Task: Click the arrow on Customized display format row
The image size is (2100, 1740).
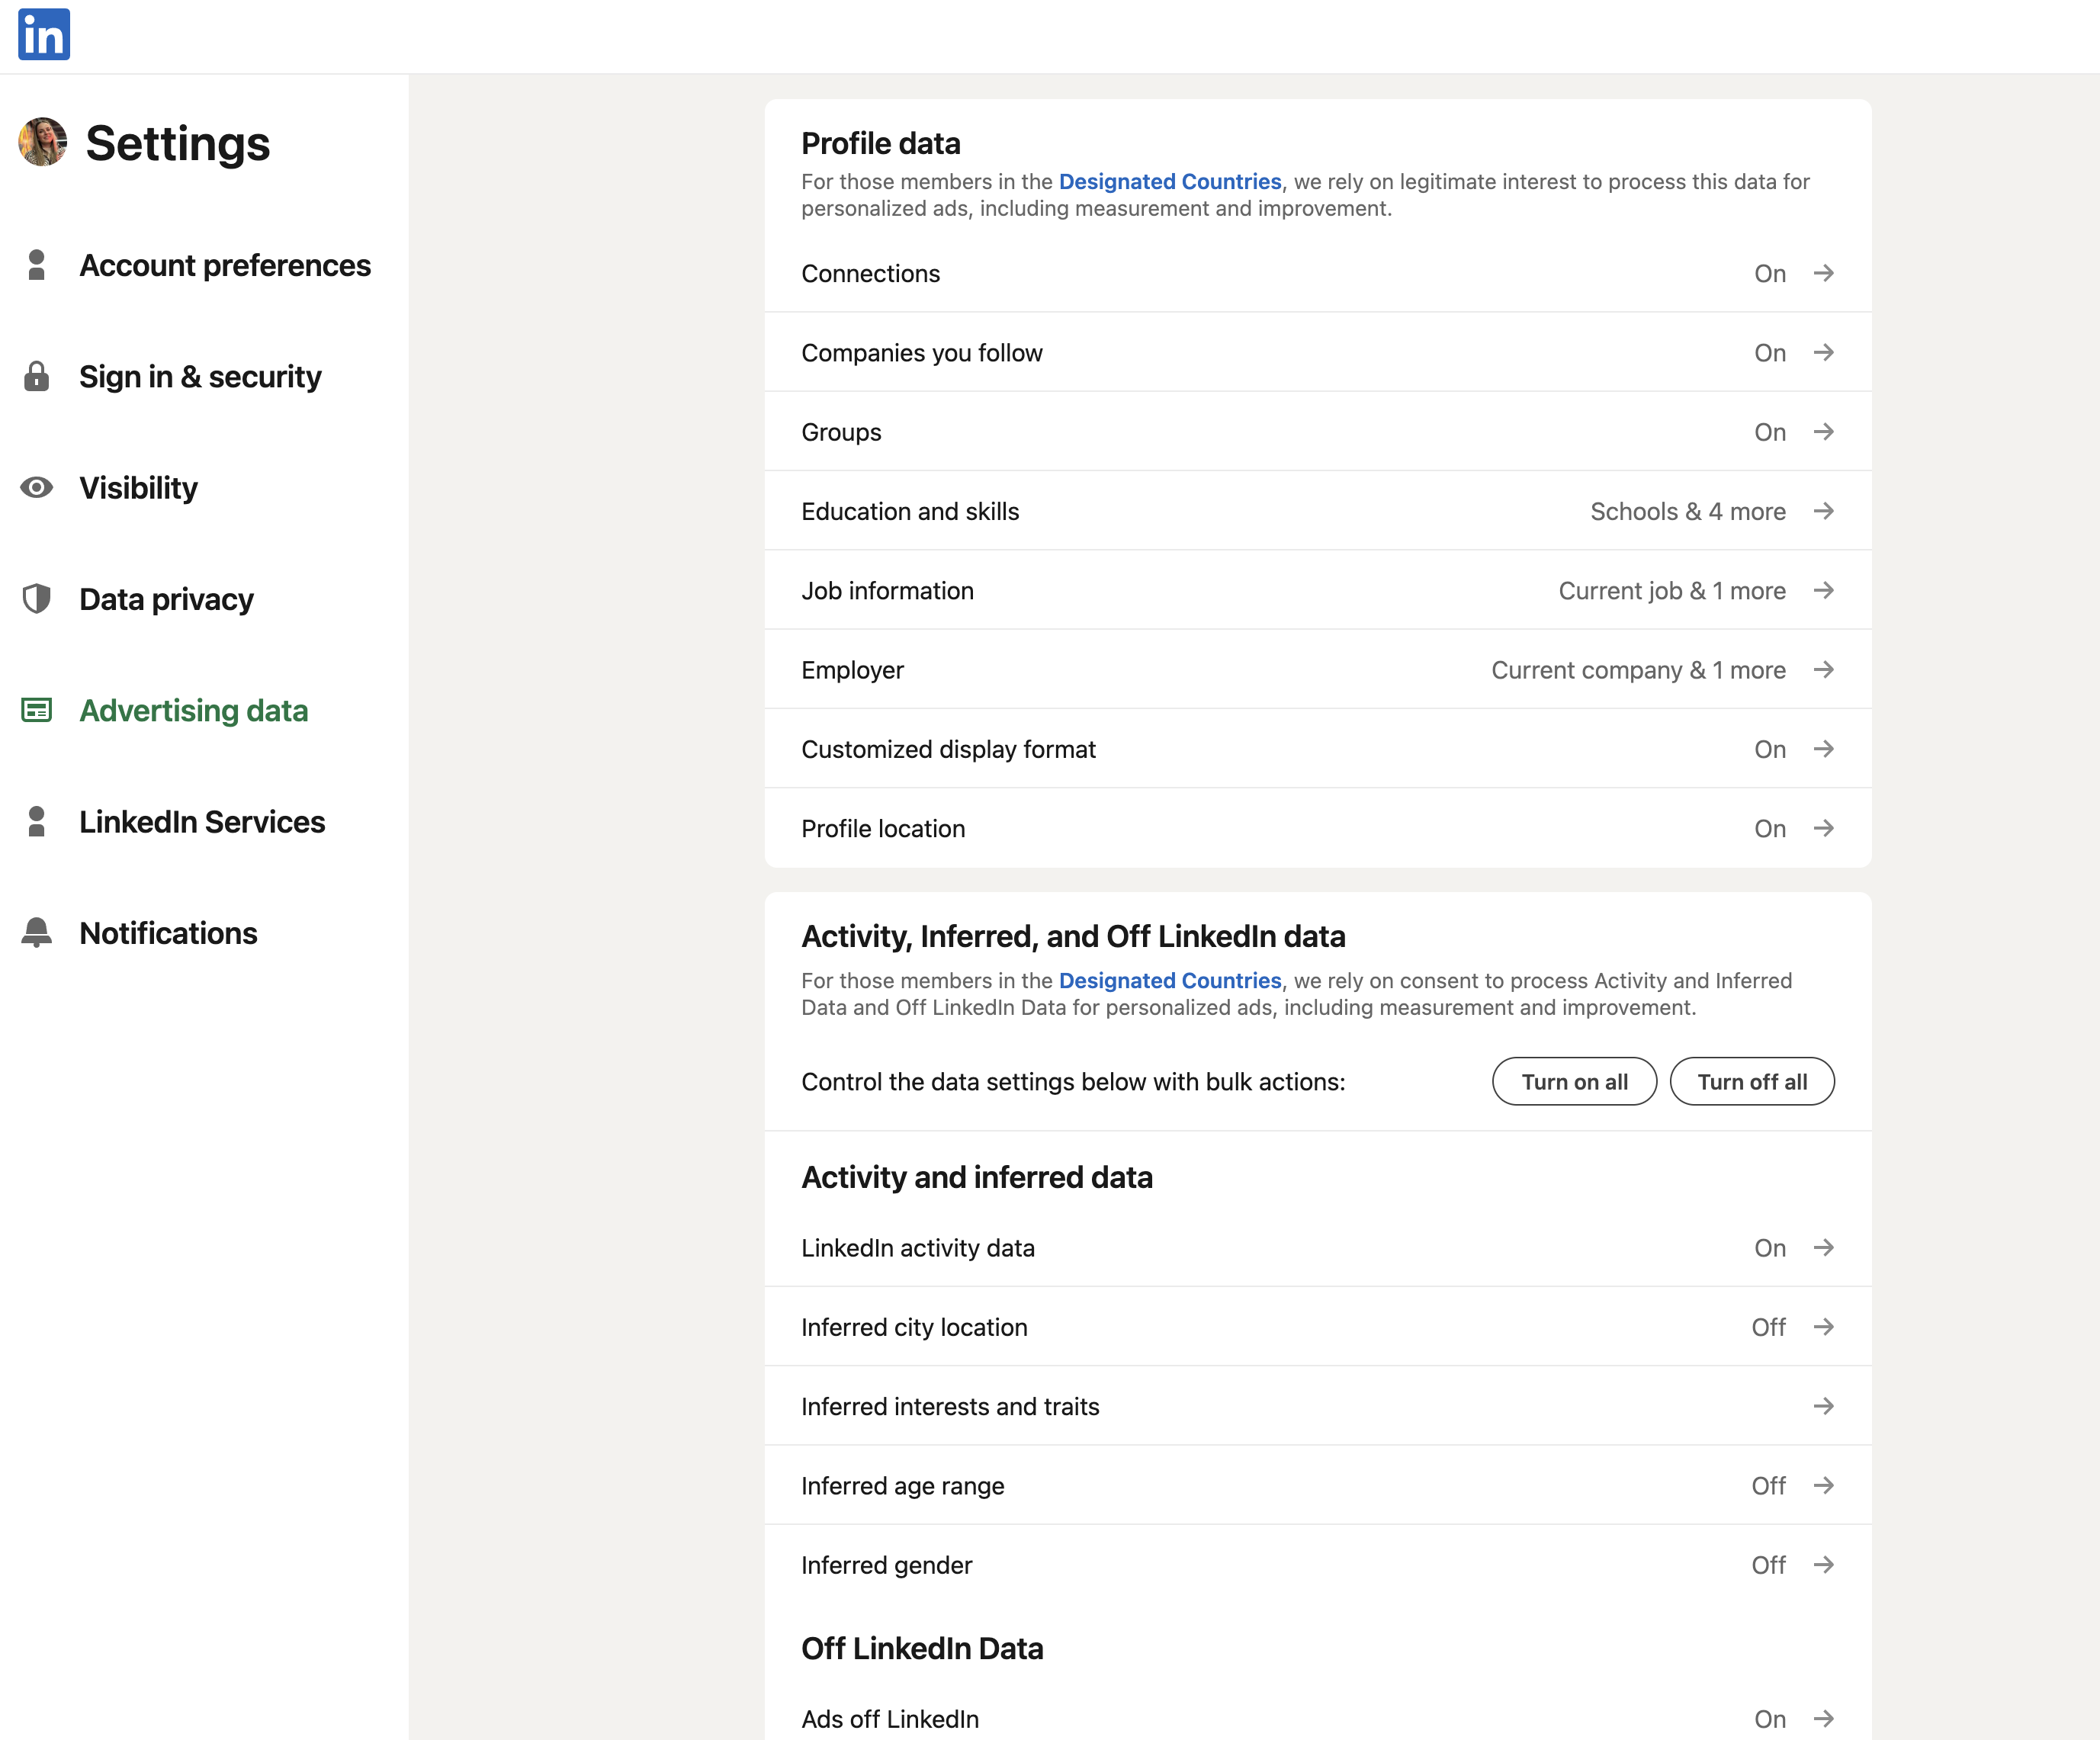Action: [1823, 749]
